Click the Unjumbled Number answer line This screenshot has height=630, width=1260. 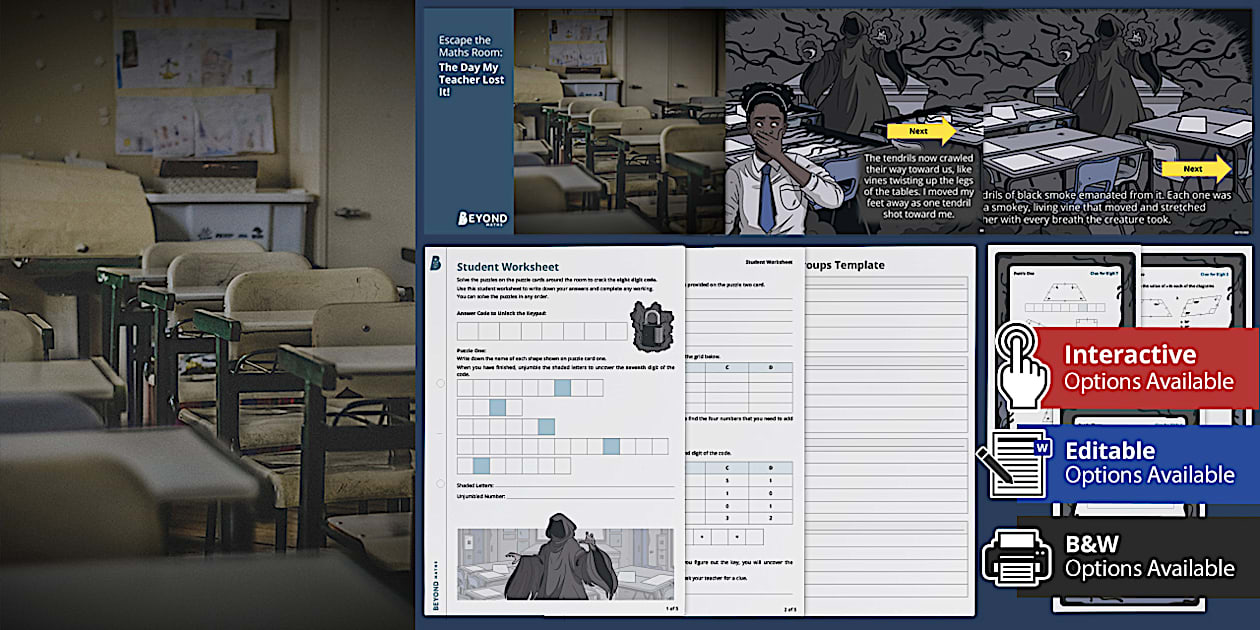click(590, 496)
